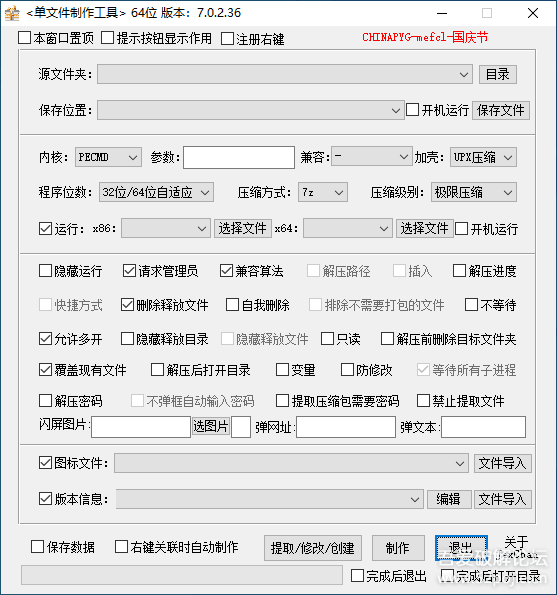The image size is (557, 595).
Task: Open 程序位数 dropdown
Action: point(156,192)
